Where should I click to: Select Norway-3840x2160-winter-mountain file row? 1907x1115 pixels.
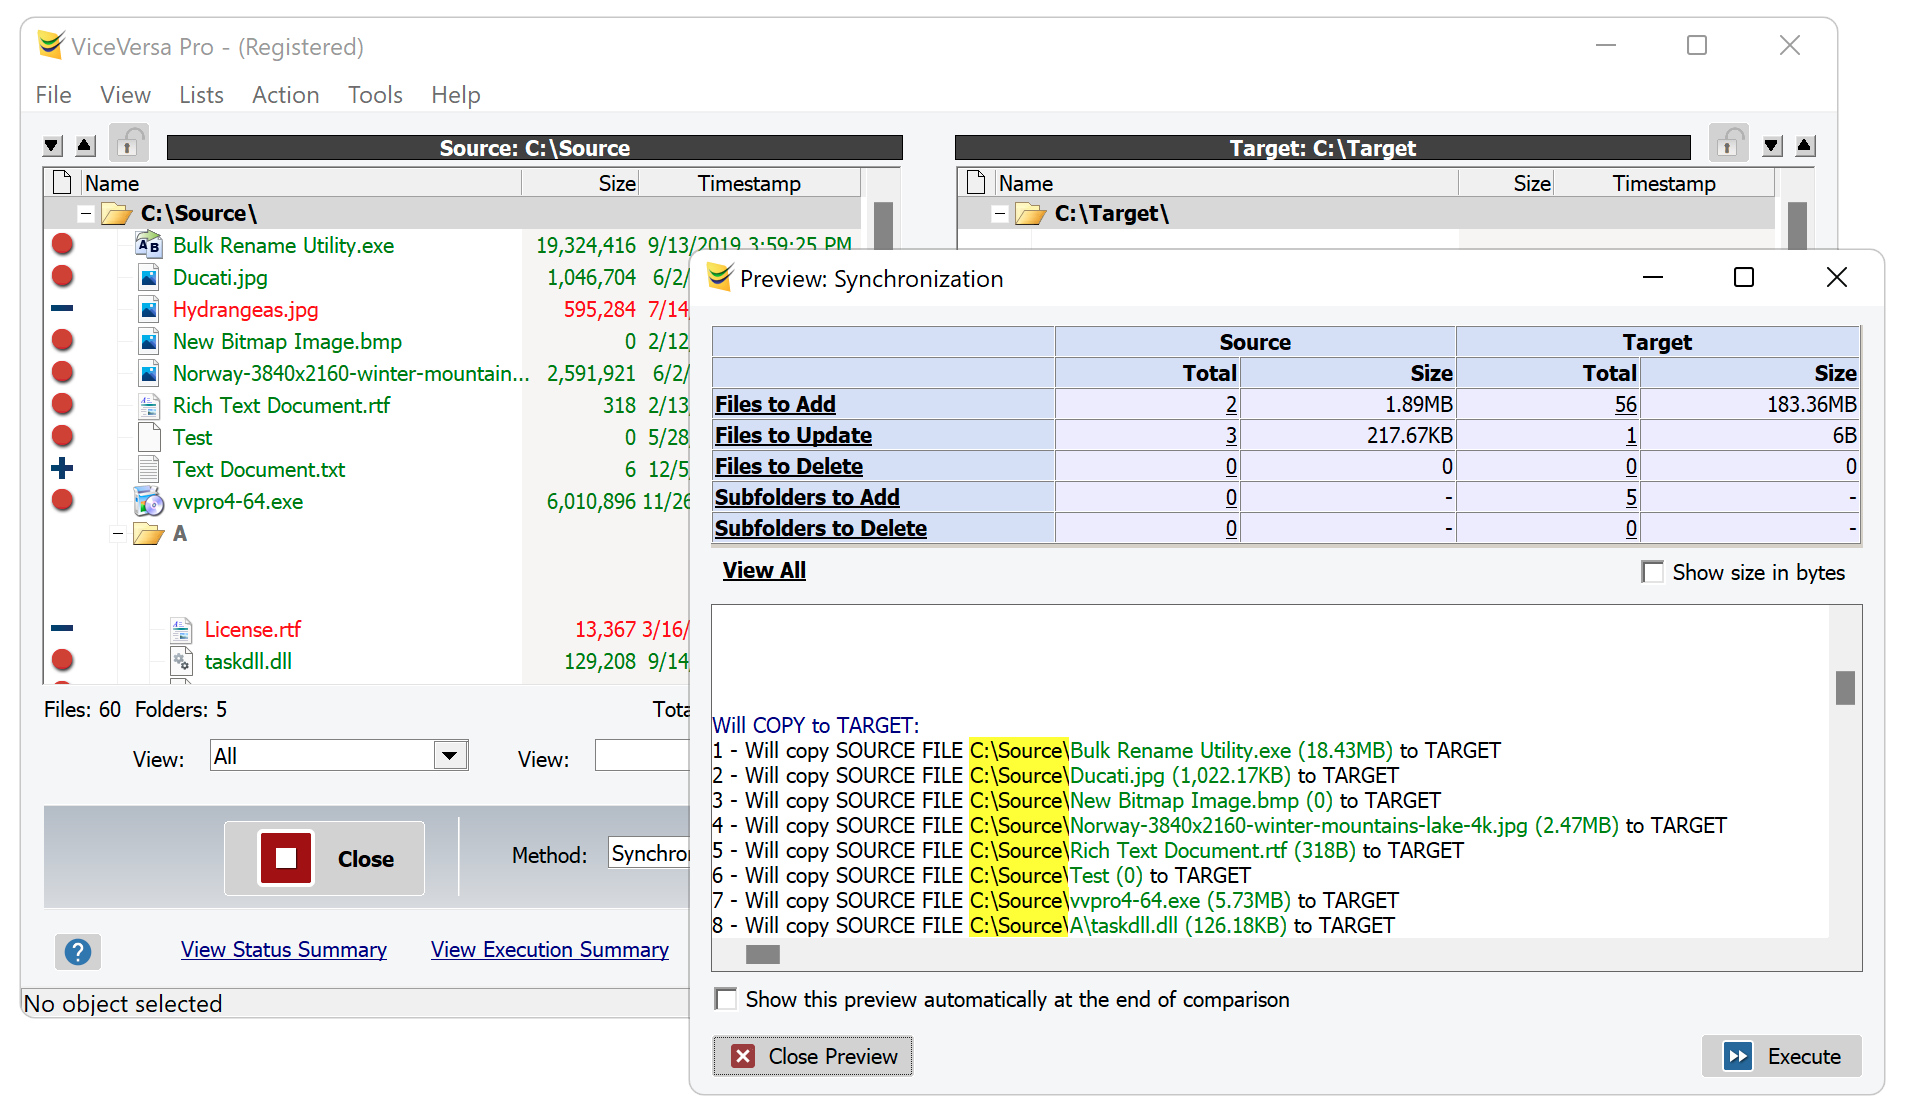coord(351,373)
